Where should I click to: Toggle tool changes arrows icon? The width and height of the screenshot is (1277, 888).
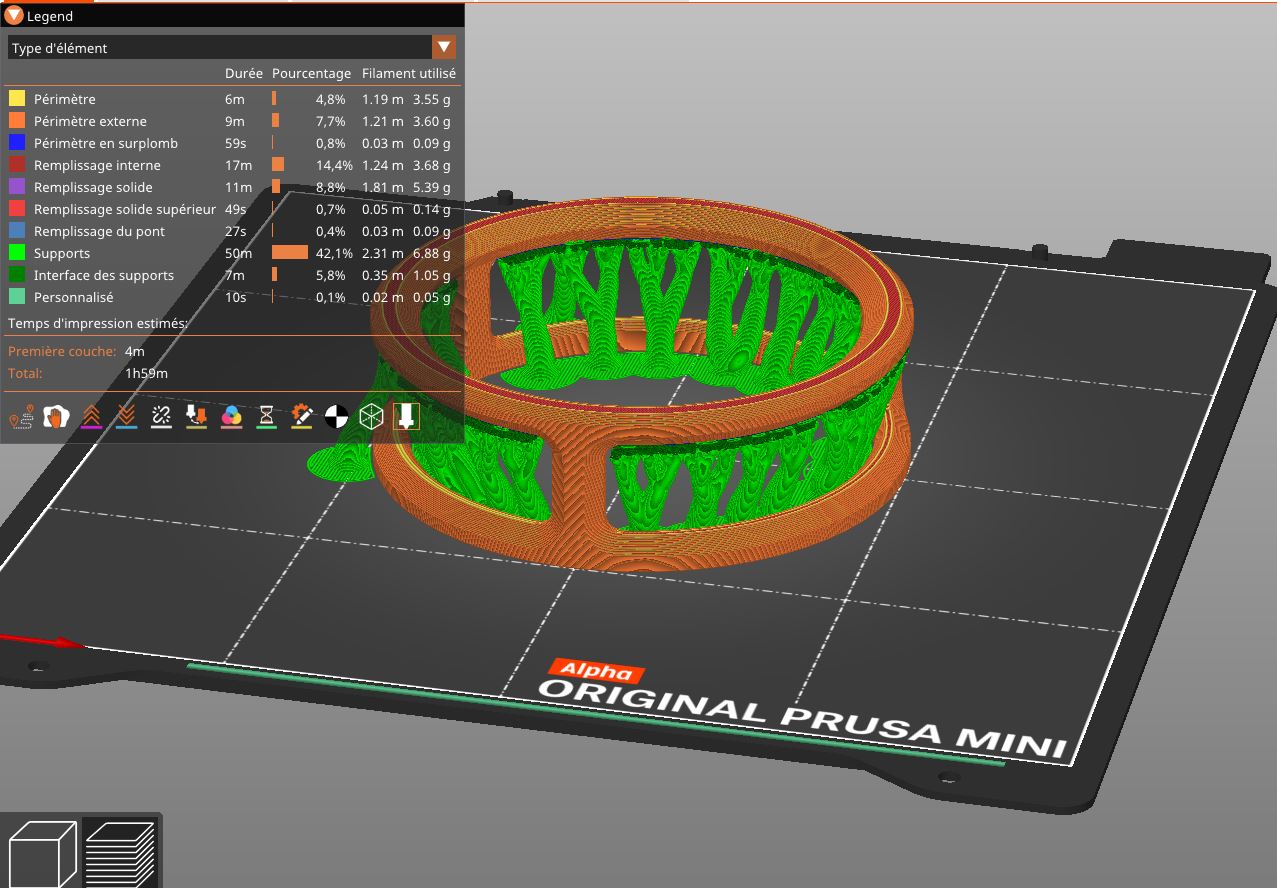[196, 417]
